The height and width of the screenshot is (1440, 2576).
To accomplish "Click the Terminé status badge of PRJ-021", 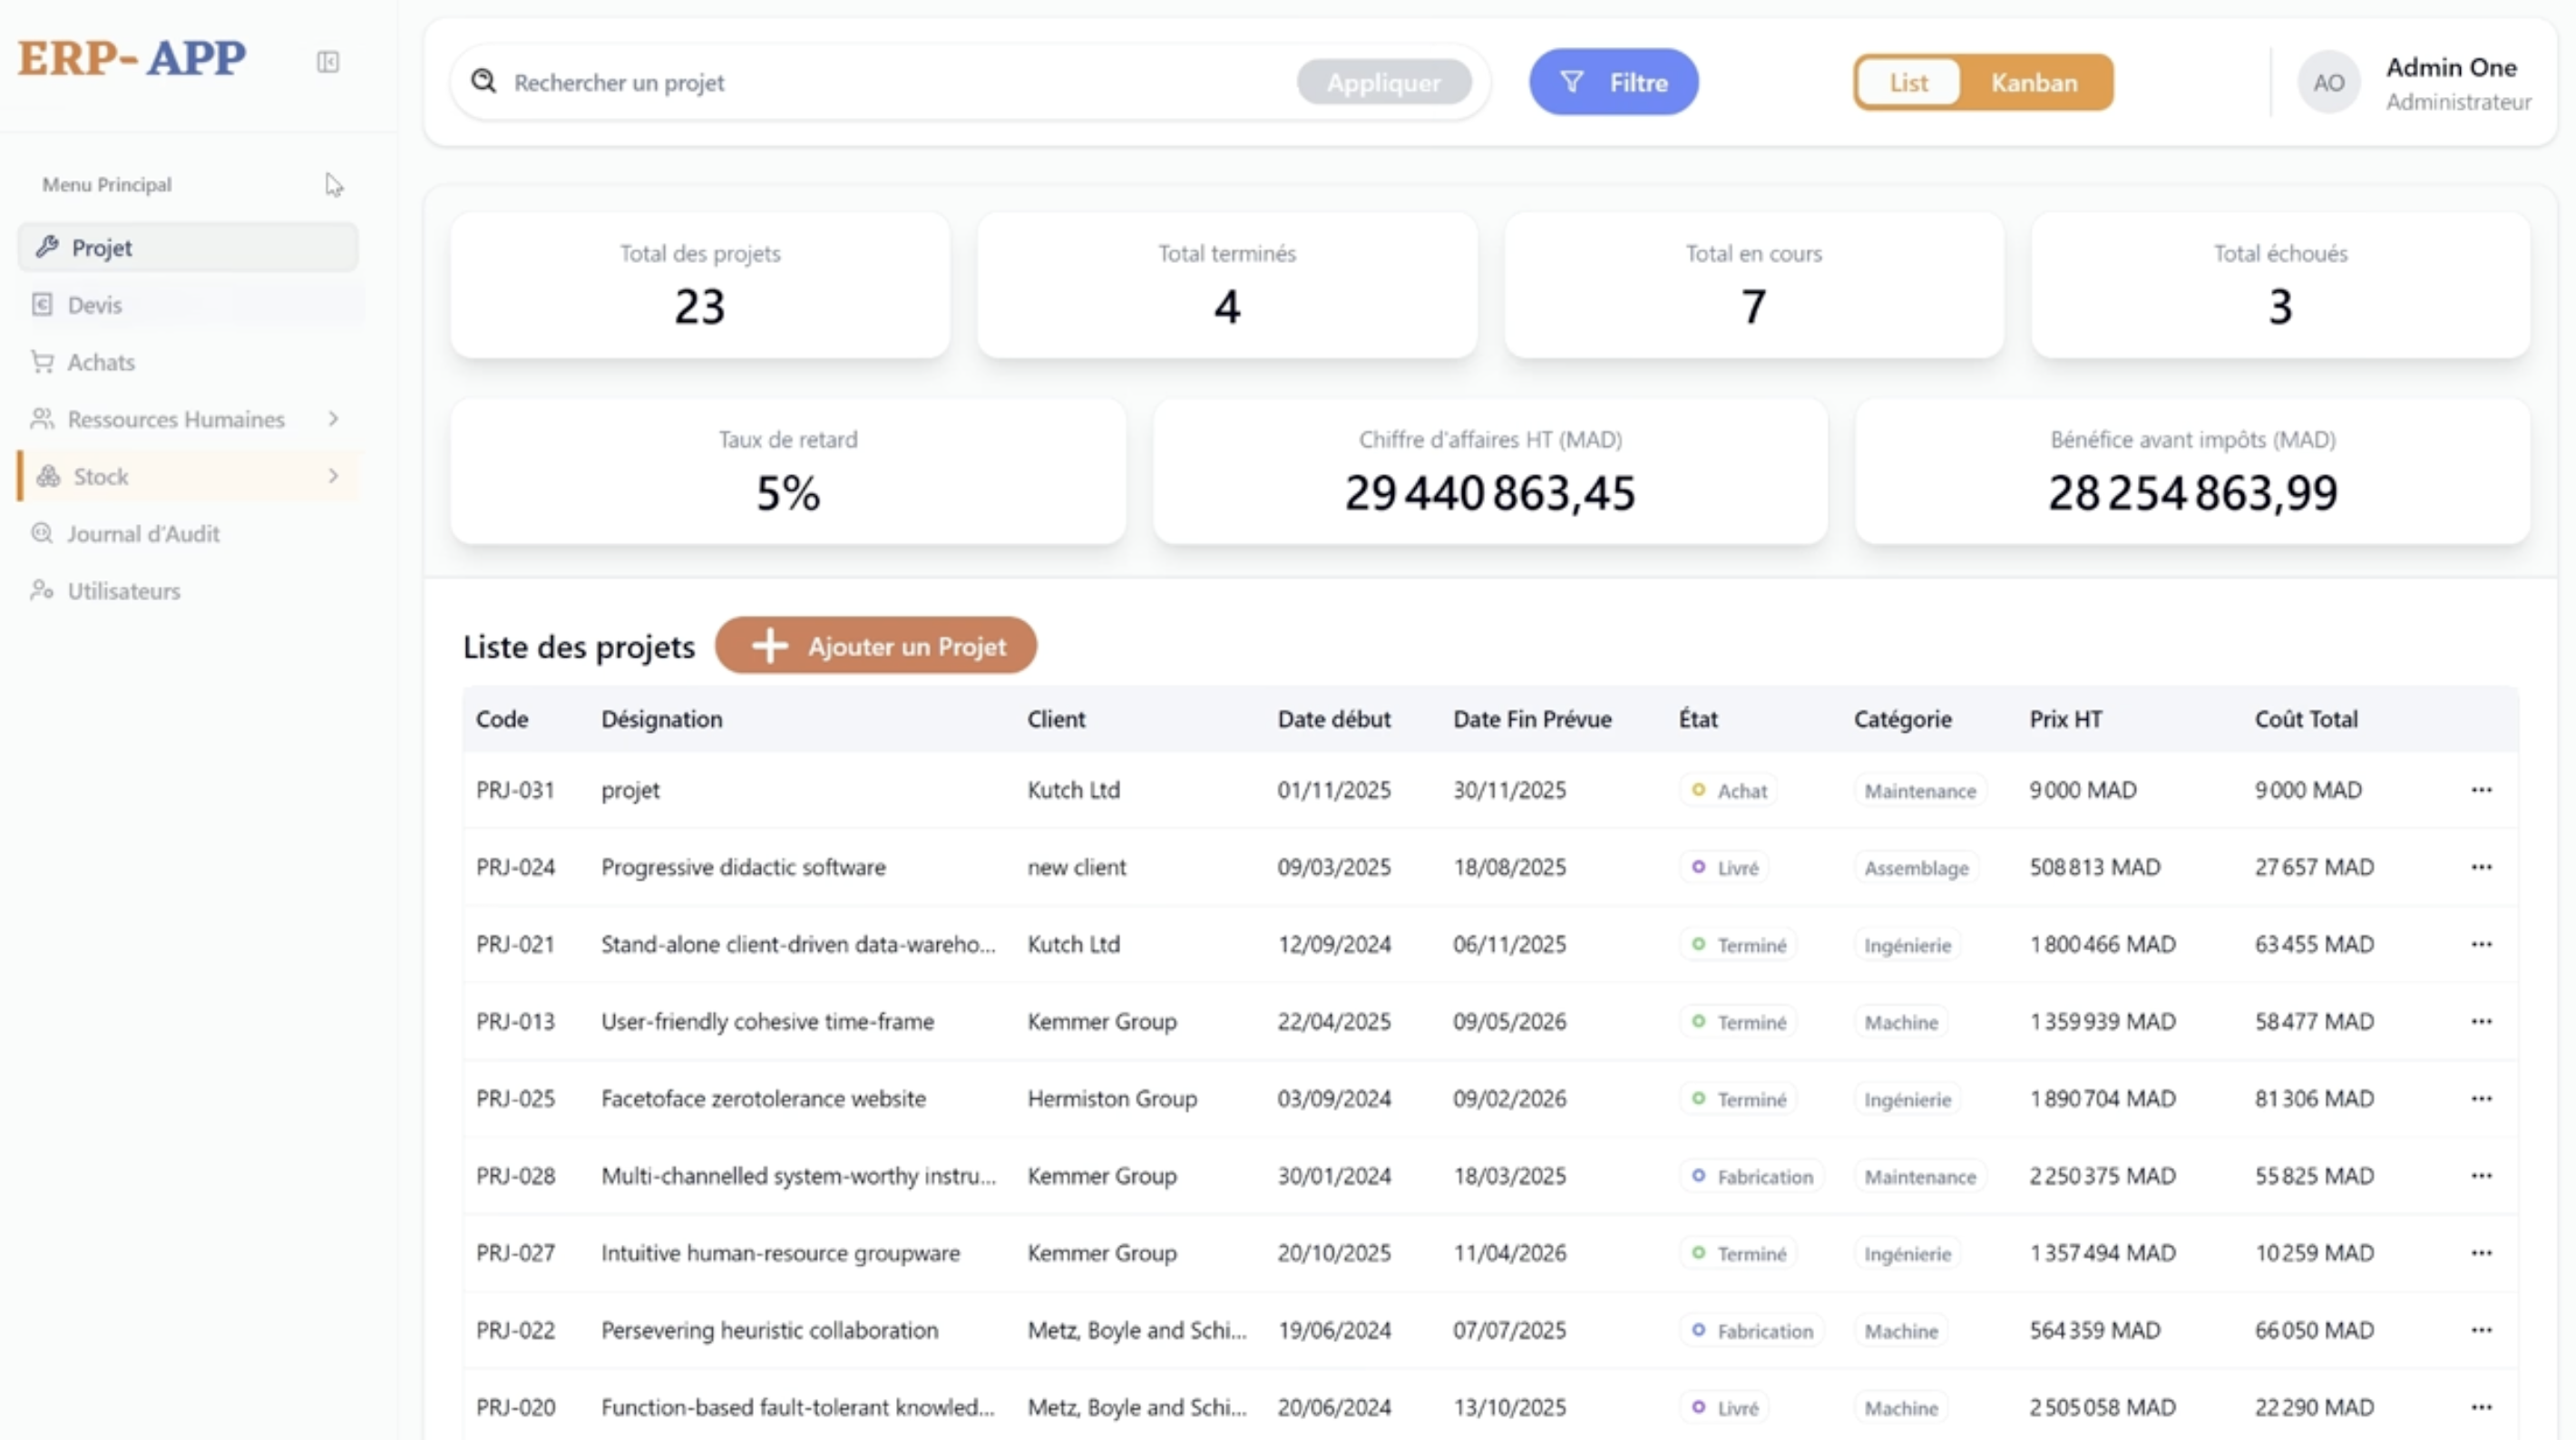I will click(x=1740, y=945).
